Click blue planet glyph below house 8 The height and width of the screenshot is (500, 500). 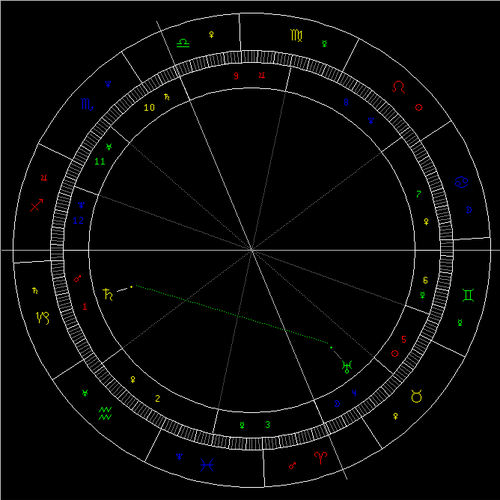(x=371, y=120)
